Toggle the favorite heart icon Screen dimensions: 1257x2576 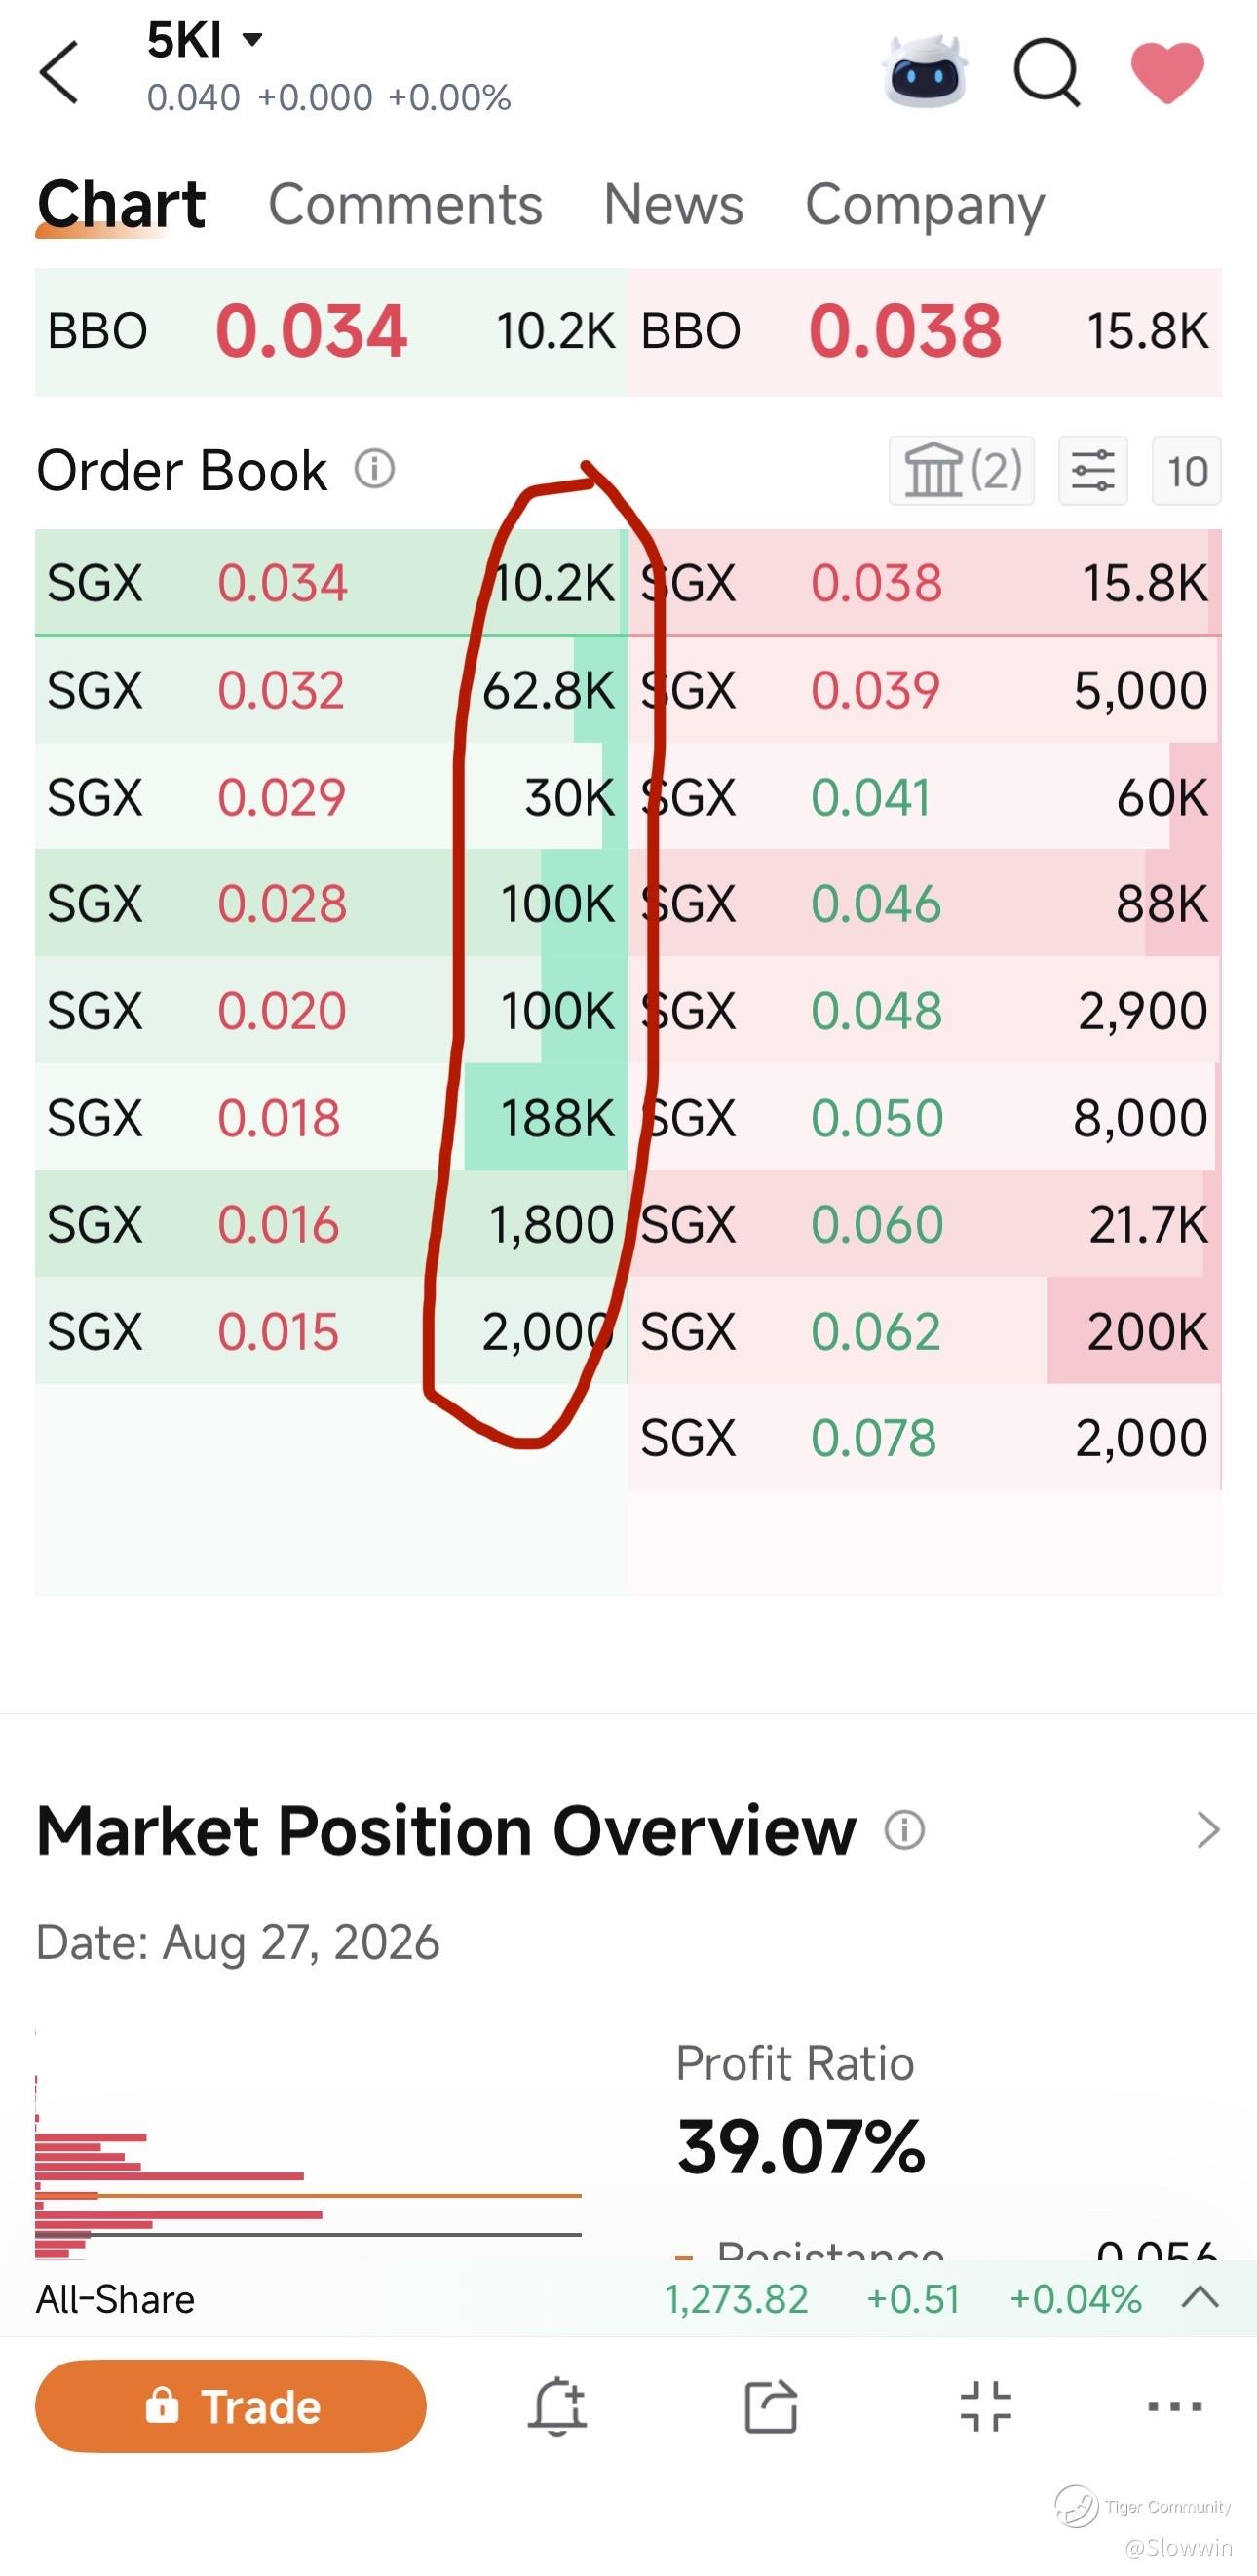tap(1167, 73)
